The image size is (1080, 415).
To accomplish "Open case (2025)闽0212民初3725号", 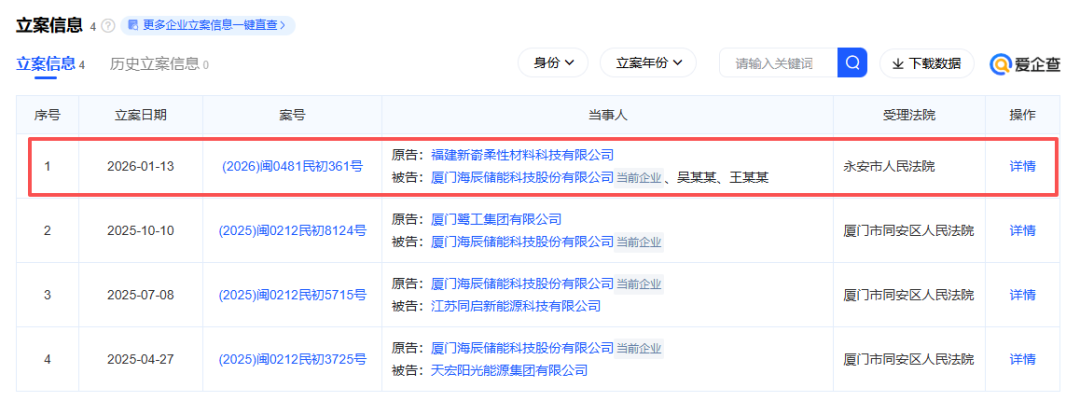I will (292, 359).
